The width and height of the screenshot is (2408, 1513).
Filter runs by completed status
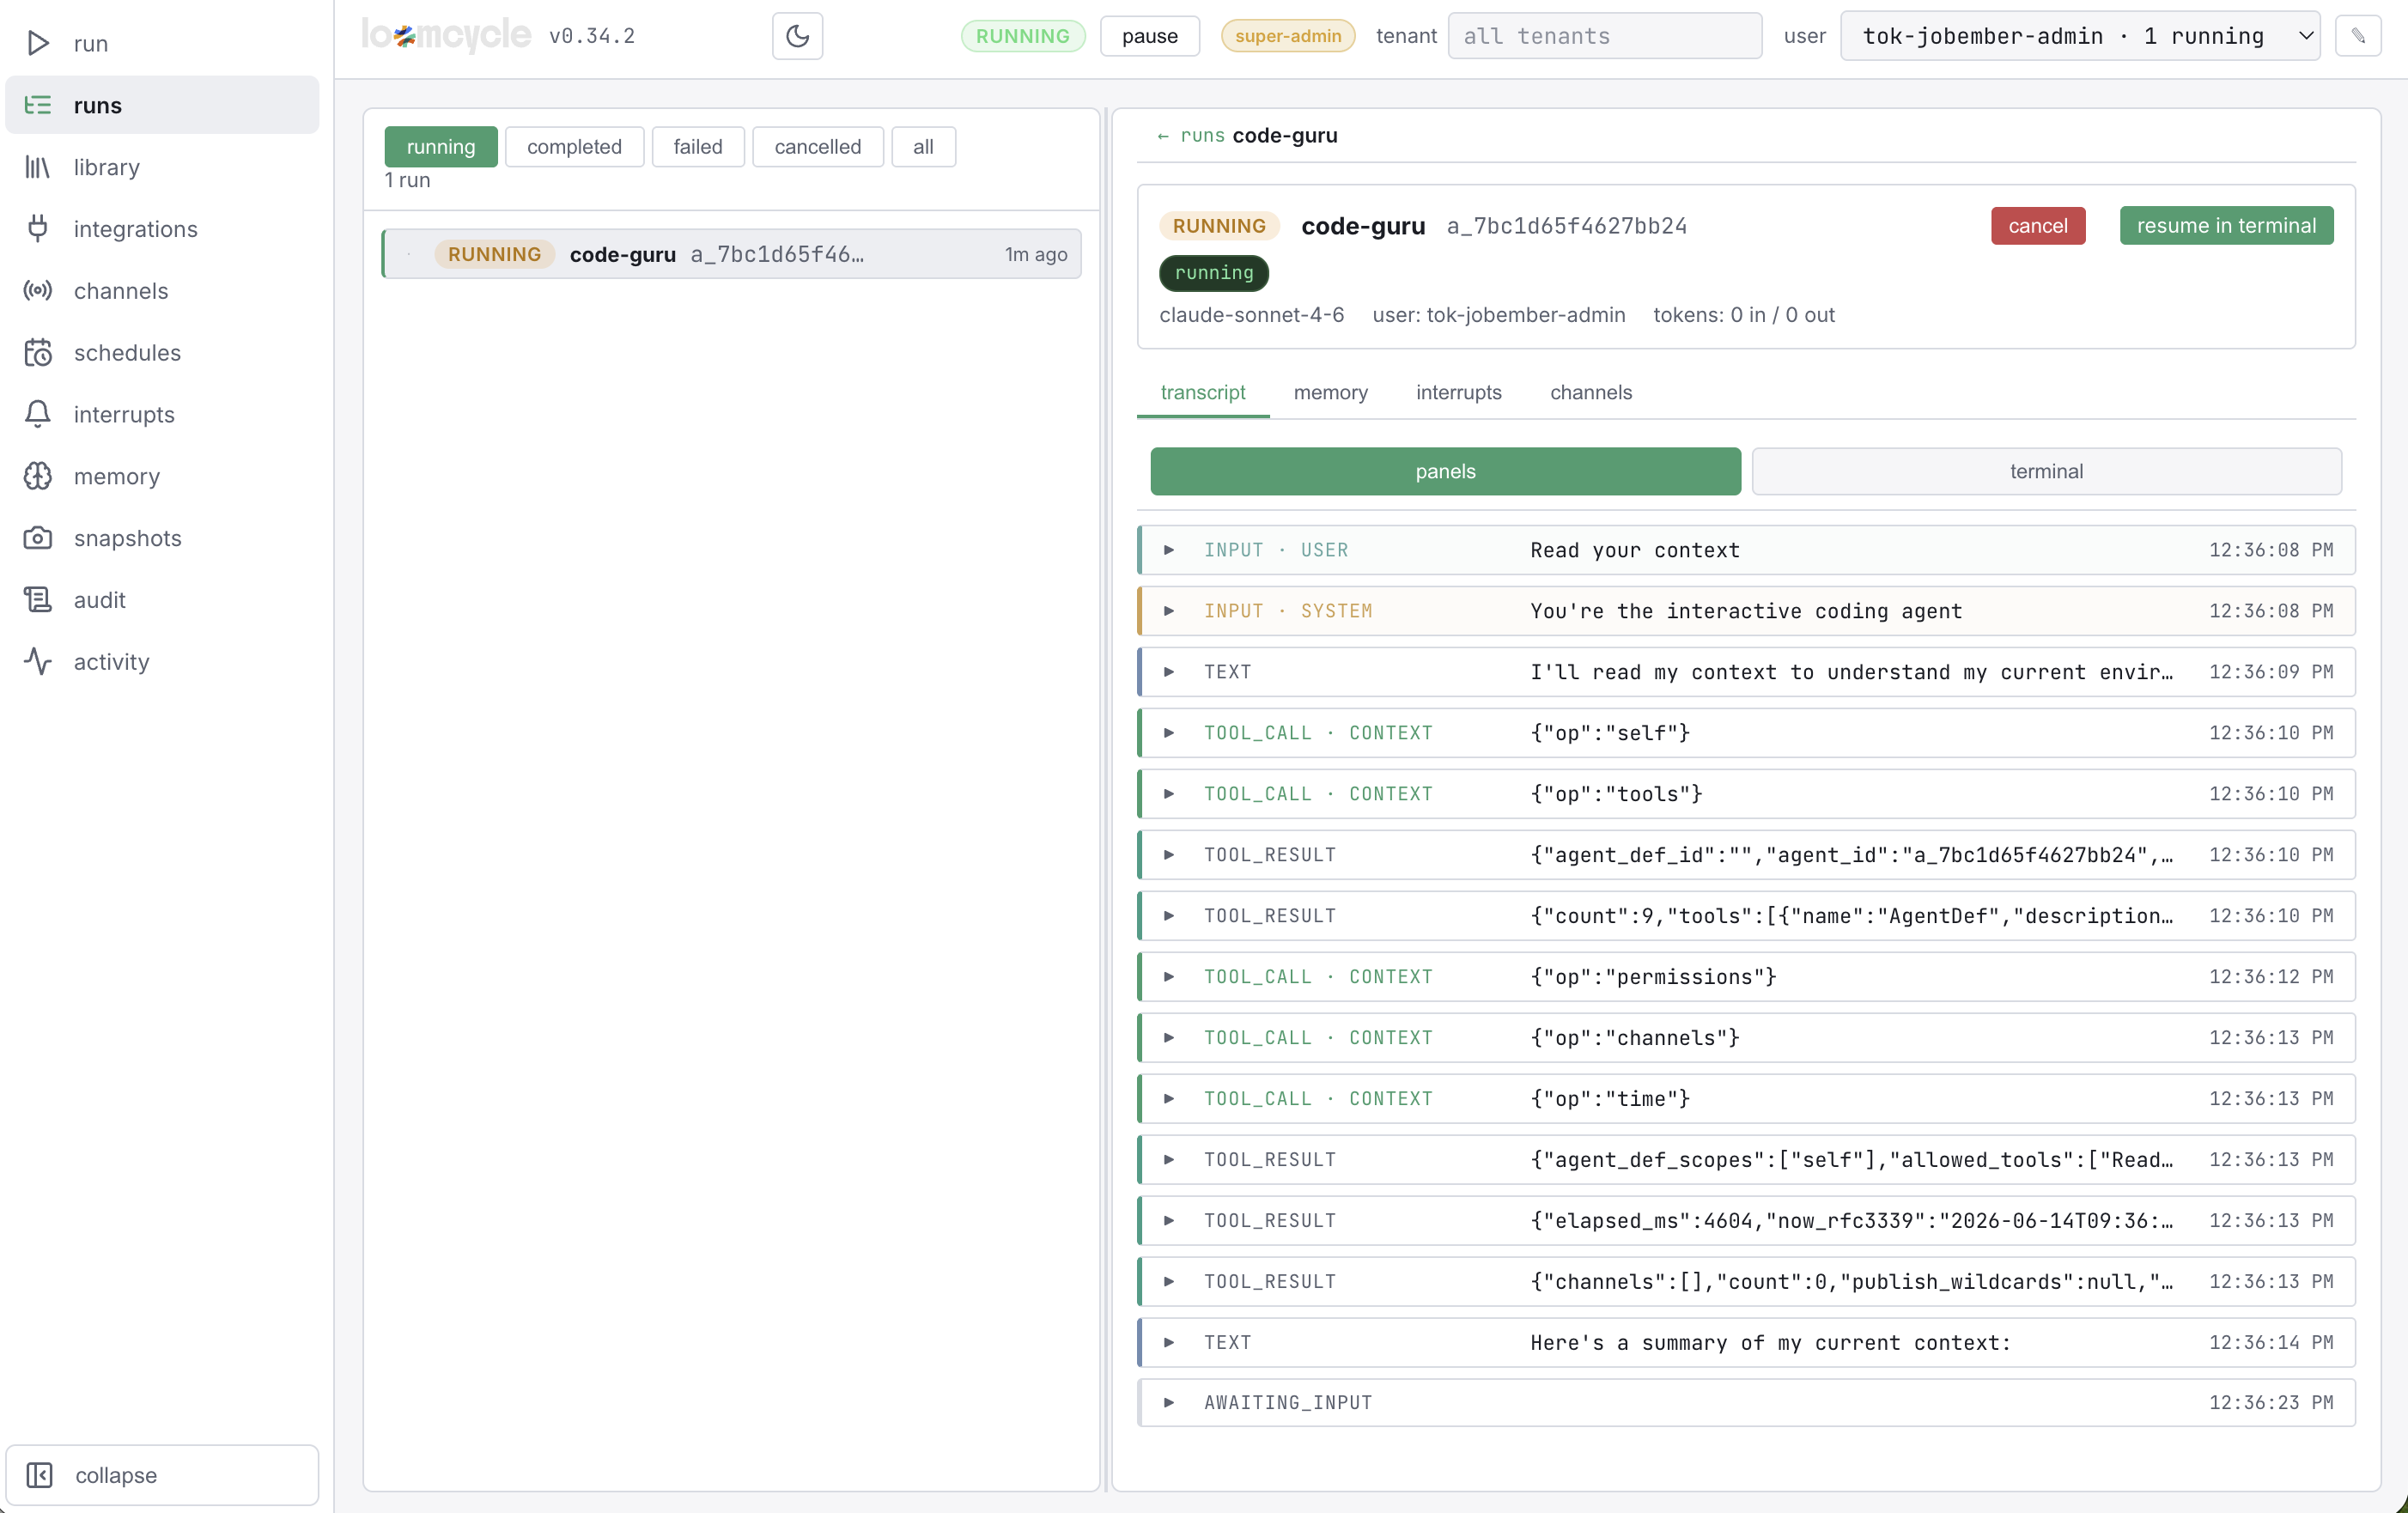pyautogui.click(x=574, y=147)
